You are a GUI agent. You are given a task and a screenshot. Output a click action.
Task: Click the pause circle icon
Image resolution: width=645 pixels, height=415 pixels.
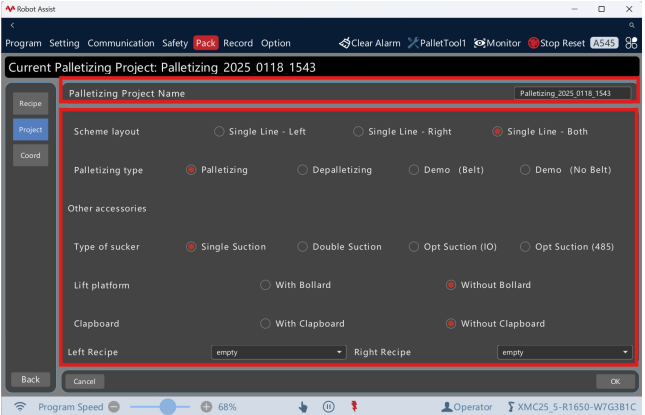pyautogui.click(x=328, y=407)
